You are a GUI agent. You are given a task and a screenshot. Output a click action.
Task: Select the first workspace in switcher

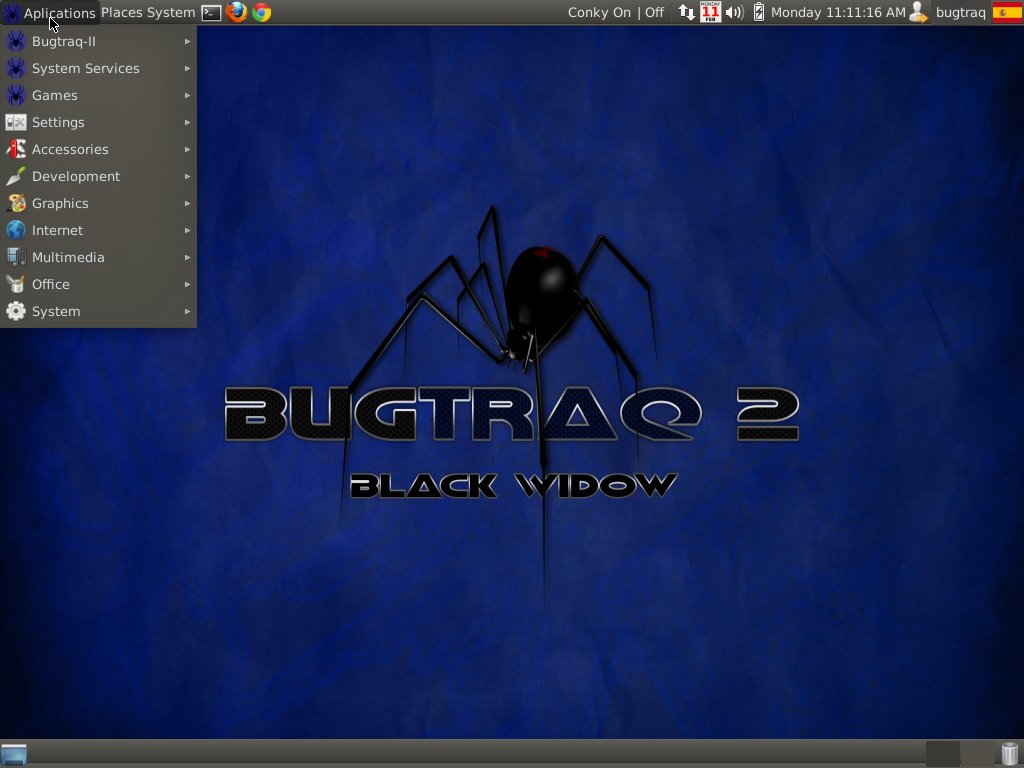point(943,754)
